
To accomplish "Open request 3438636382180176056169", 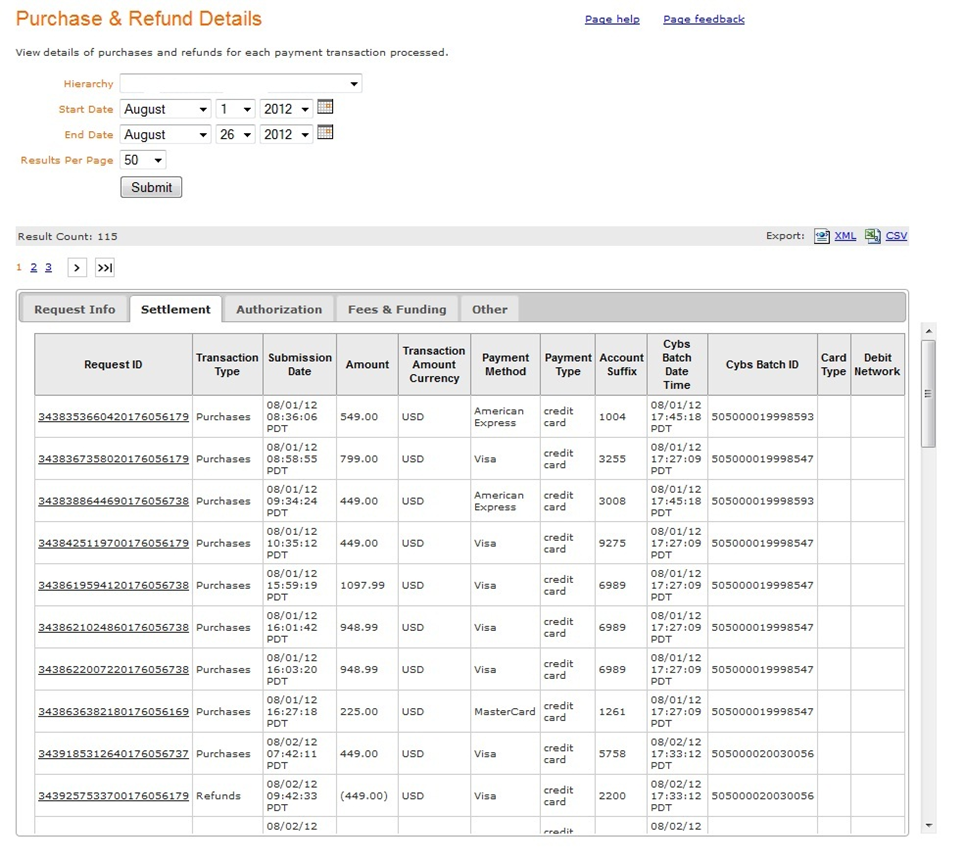I will point(113,712).
